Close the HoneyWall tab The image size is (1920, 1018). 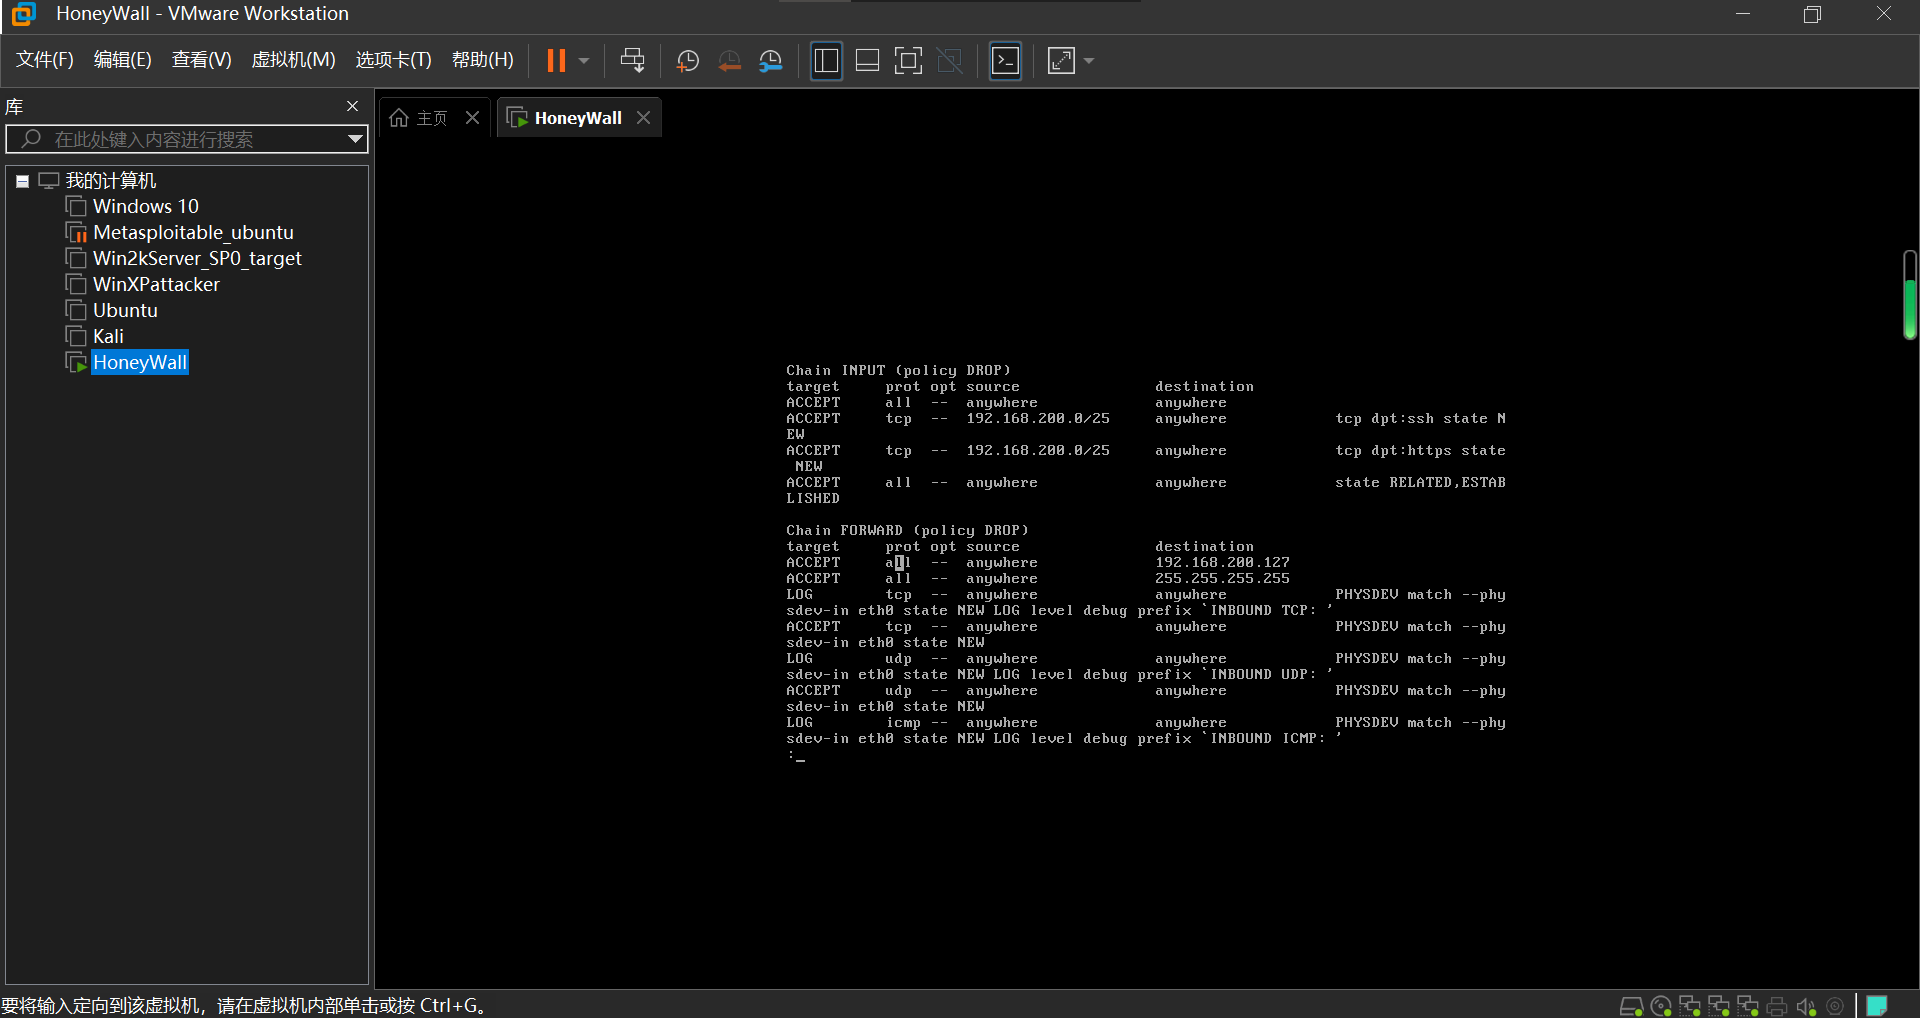[644, 118]
